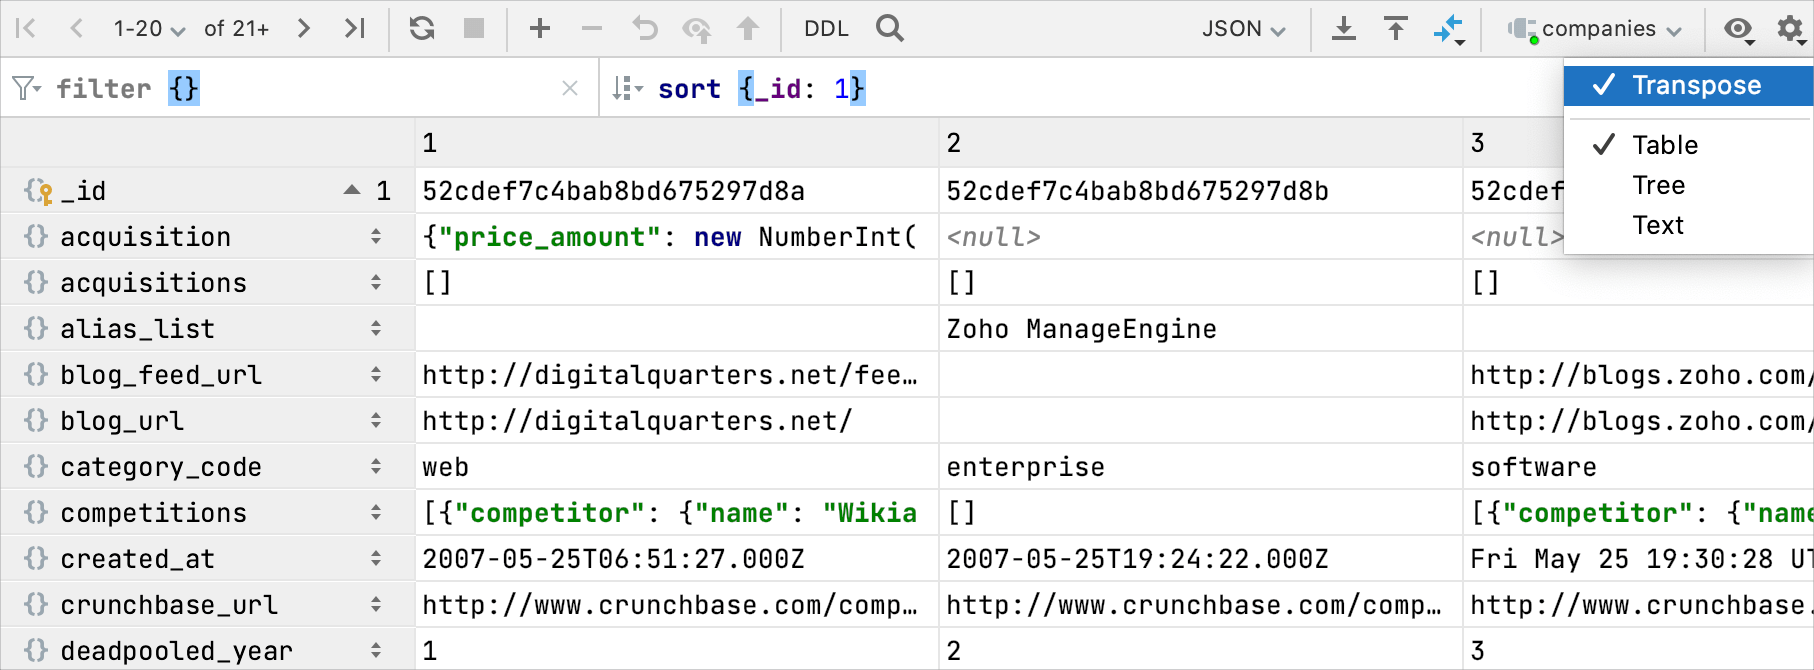Image resolution: width=1814 pixels, height=670 pixels.
Task: Go to the next page of results
Action: pyautogui.click(x=304, y=28)
